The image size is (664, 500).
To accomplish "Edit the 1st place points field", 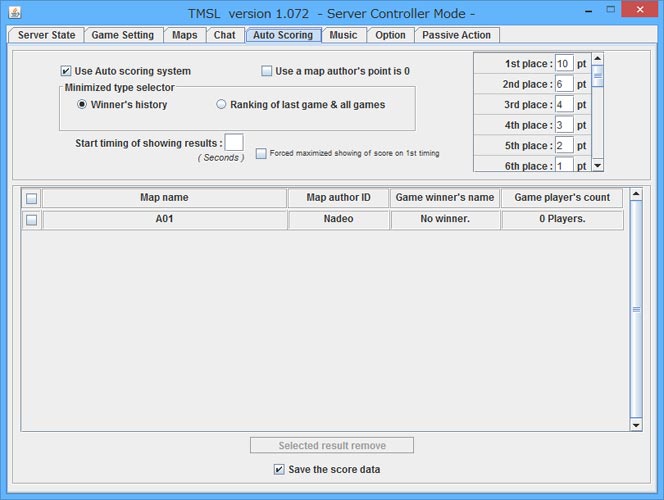I will point(564,64).
